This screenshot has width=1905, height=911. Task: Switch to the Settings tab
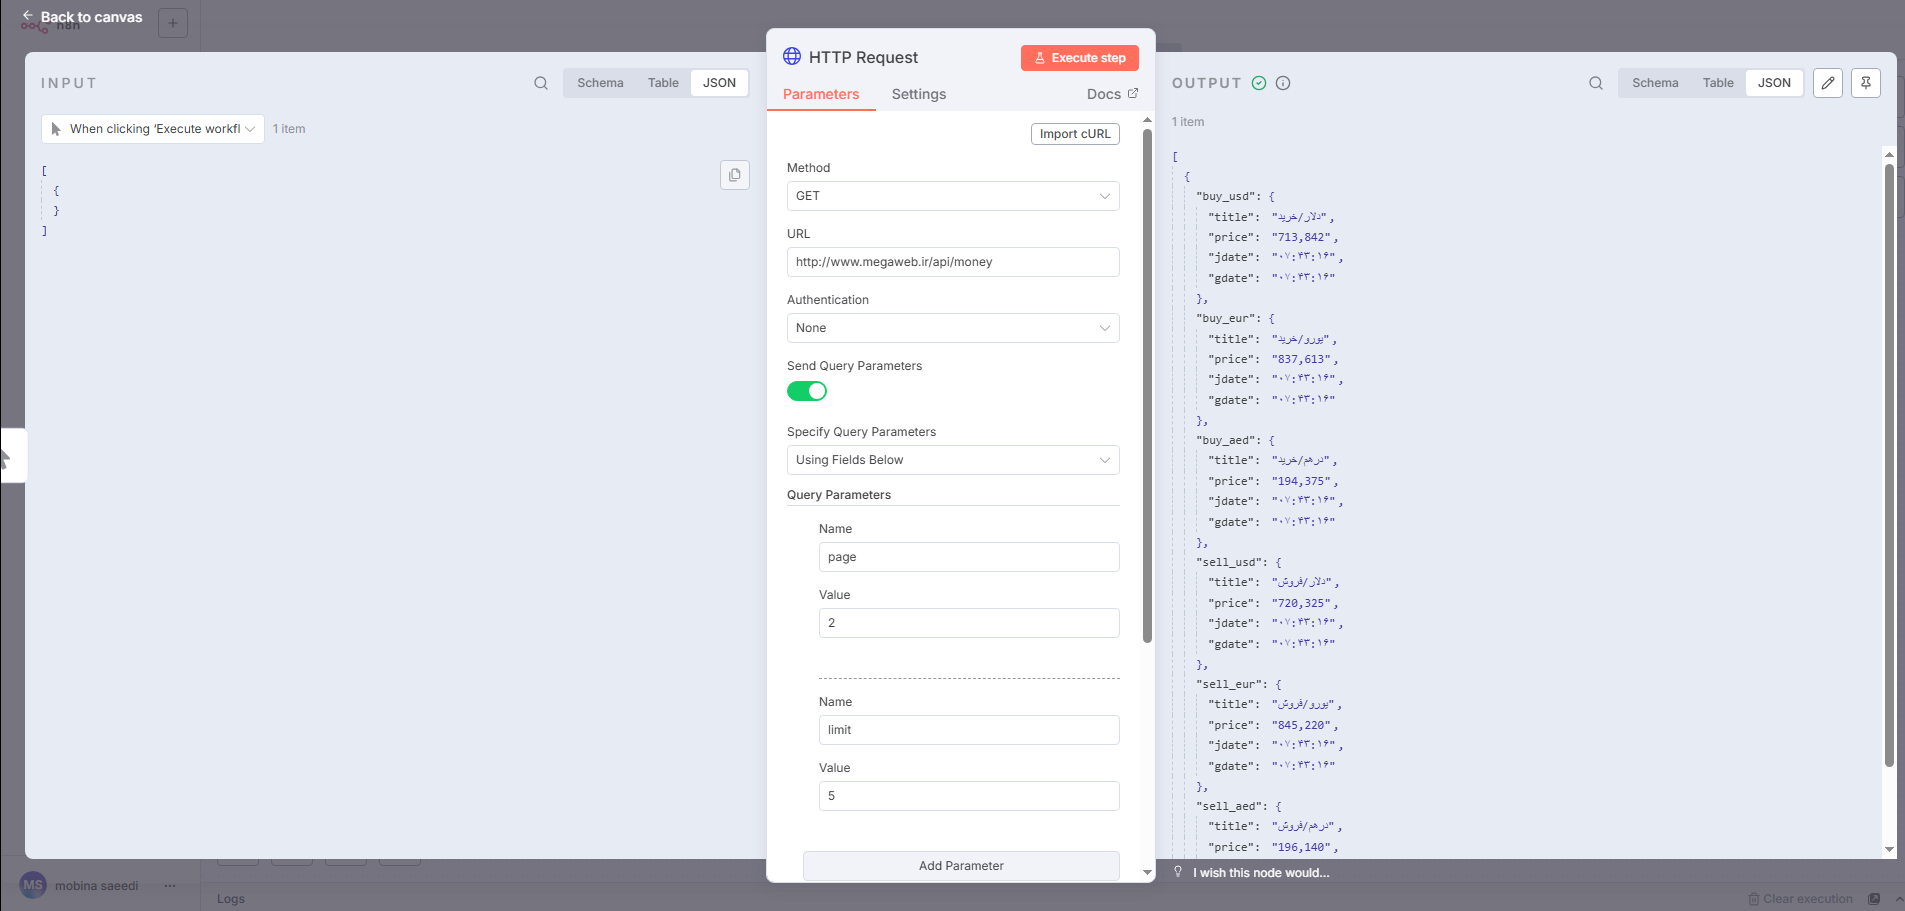pos(918,94)
